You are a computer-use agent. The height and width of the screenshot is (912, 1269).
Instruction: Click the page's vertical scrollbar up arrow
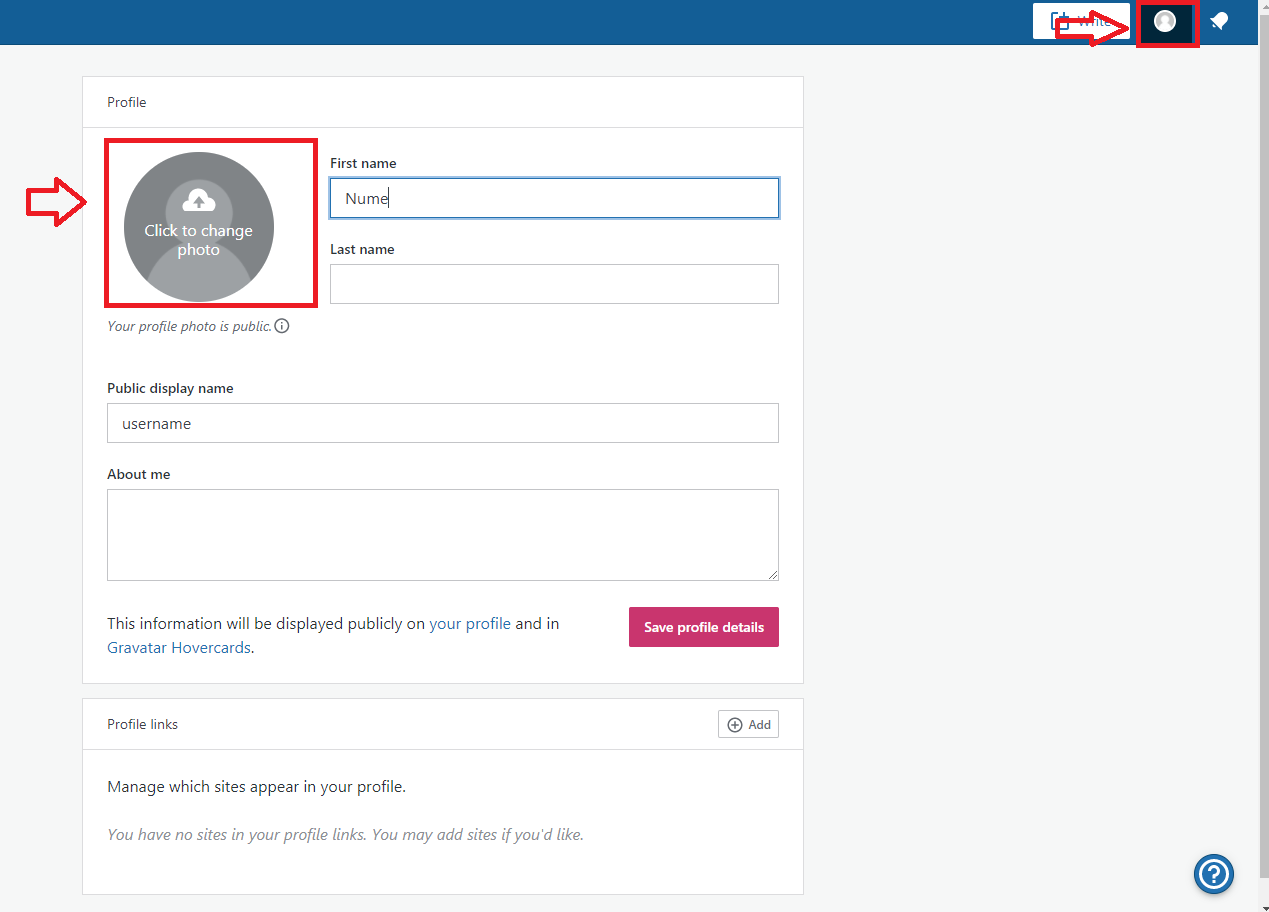click(x=1263, y=6)
